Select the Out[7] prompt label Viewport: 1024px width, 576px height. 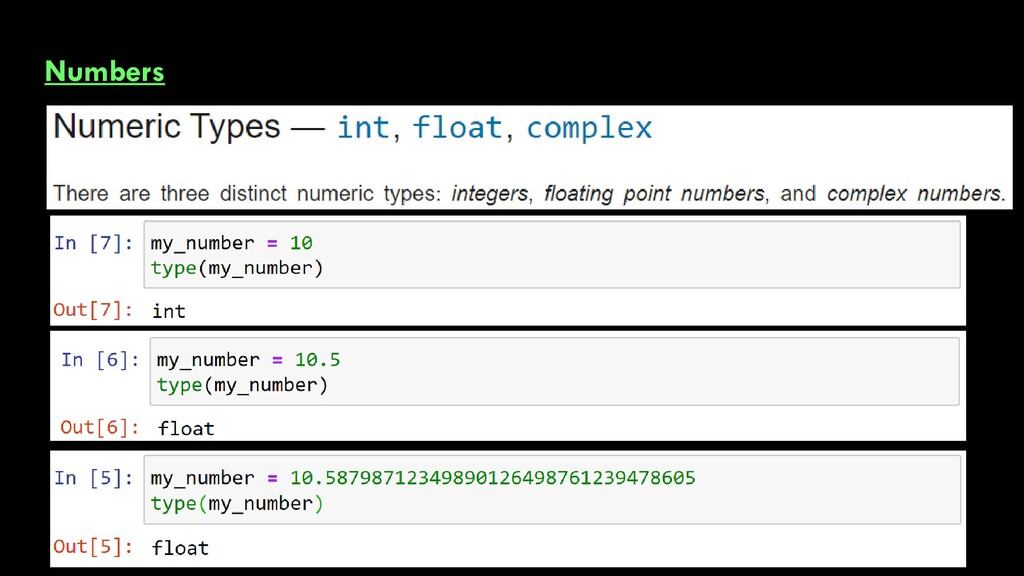93,310
